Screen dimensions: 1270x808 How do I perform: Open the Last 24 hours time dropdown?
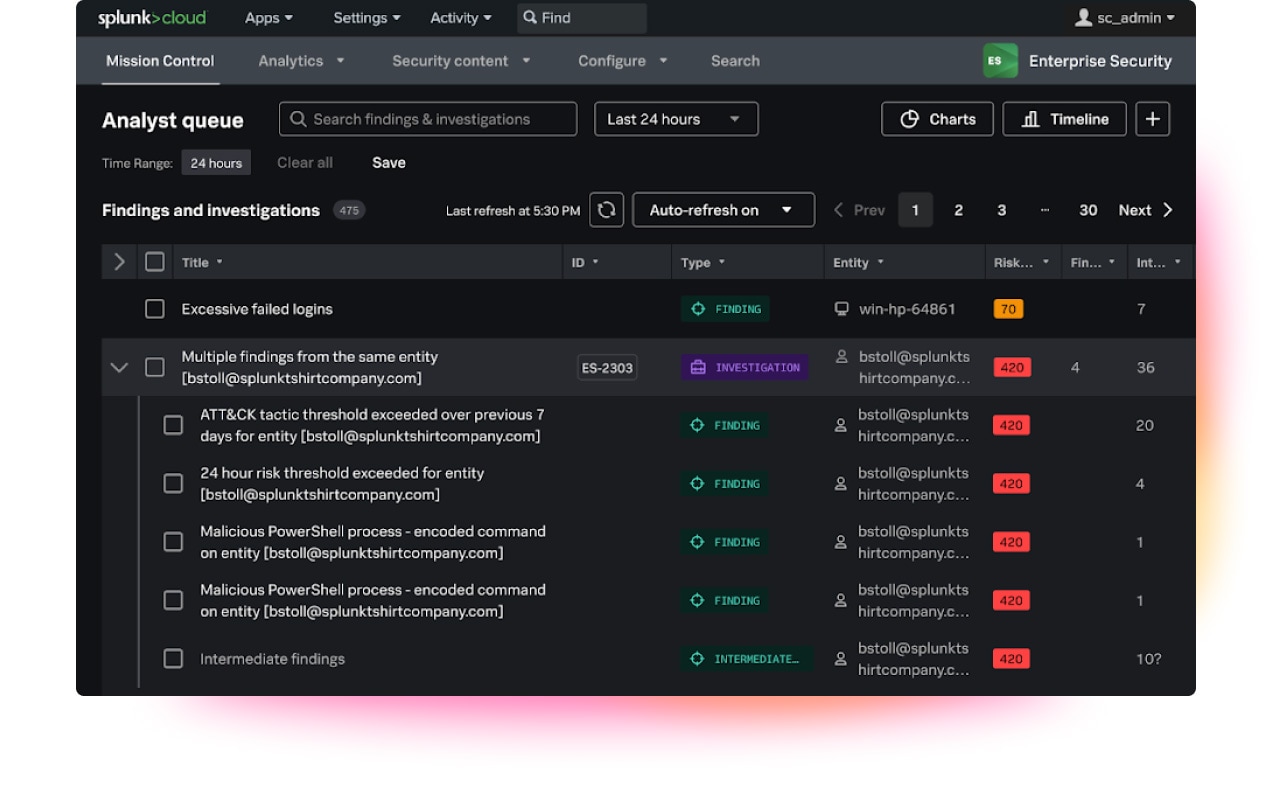click(x=676, y=119)
